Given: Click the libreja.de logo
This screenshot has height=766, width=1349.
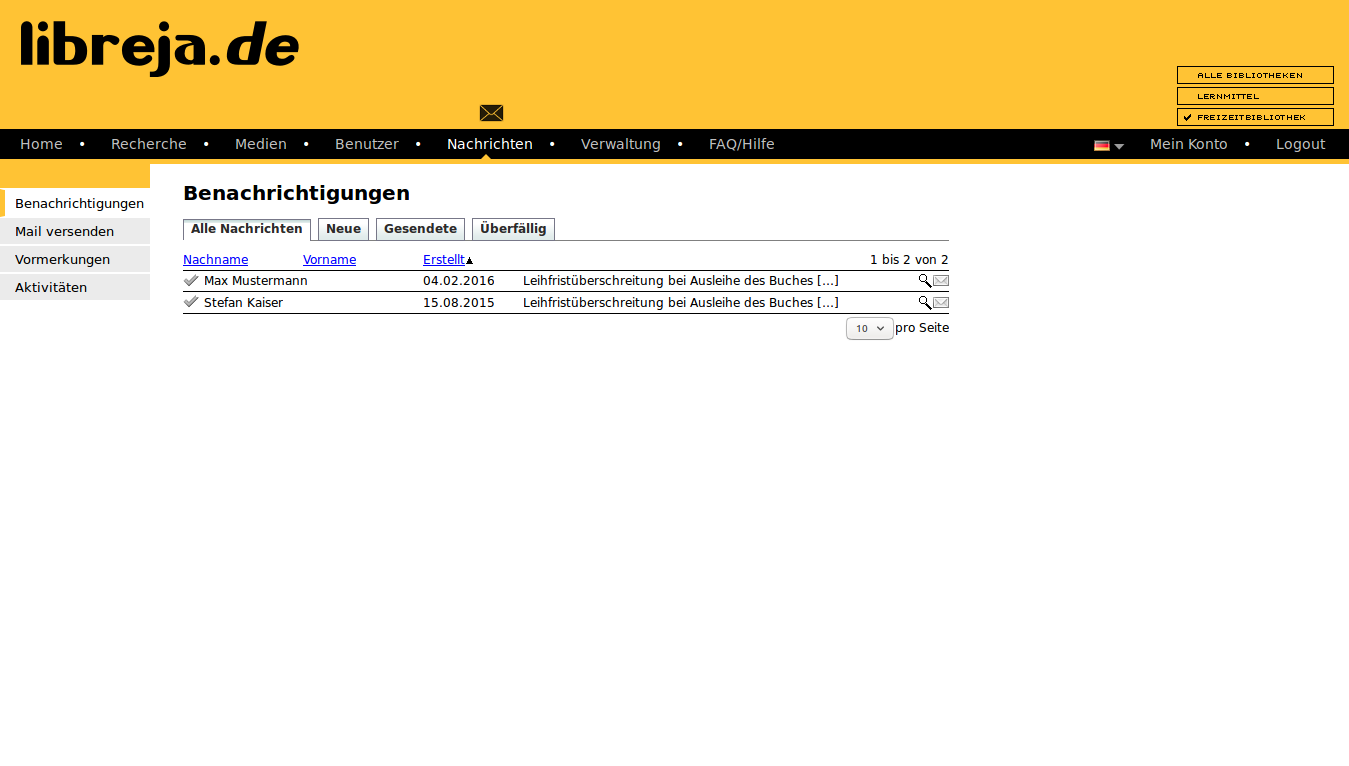Looking at the screenshot, I should coord(160,47).
